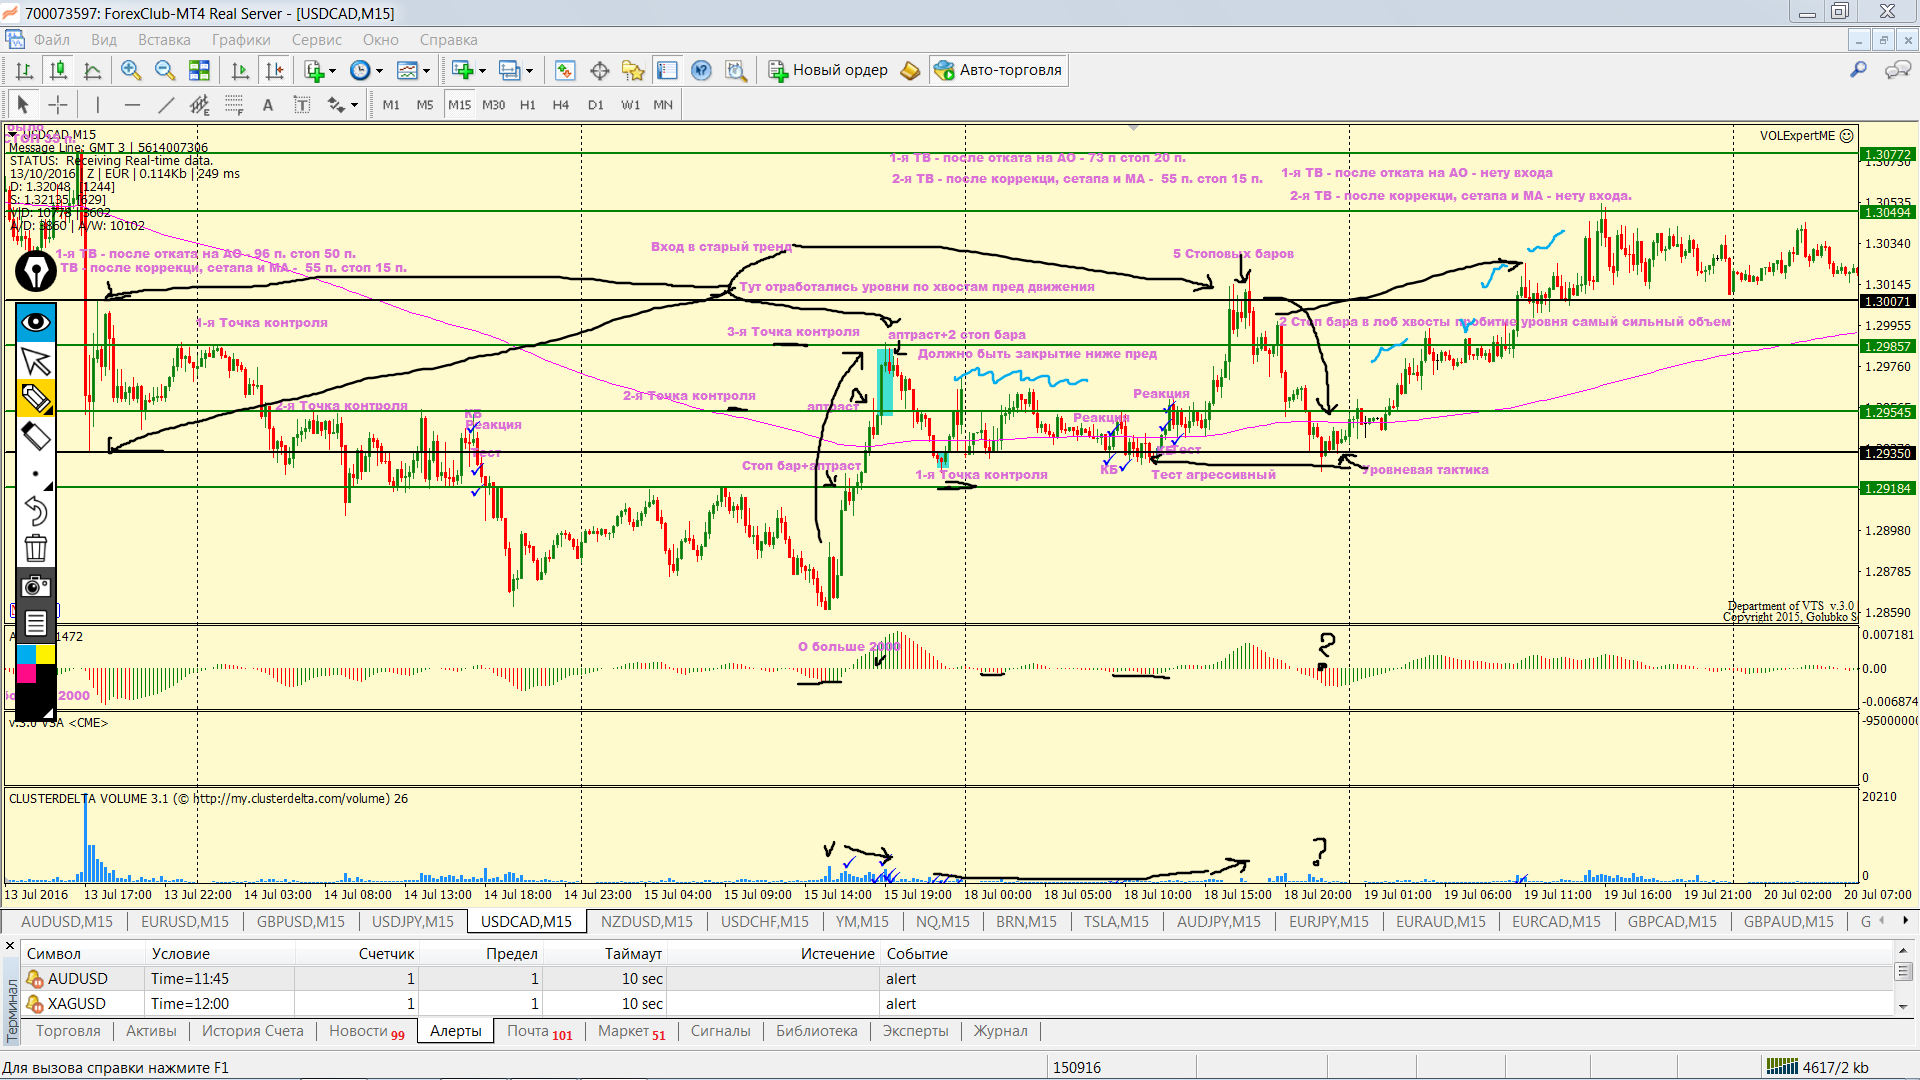
Task: Select the crosshair tool
Action: 58,104
